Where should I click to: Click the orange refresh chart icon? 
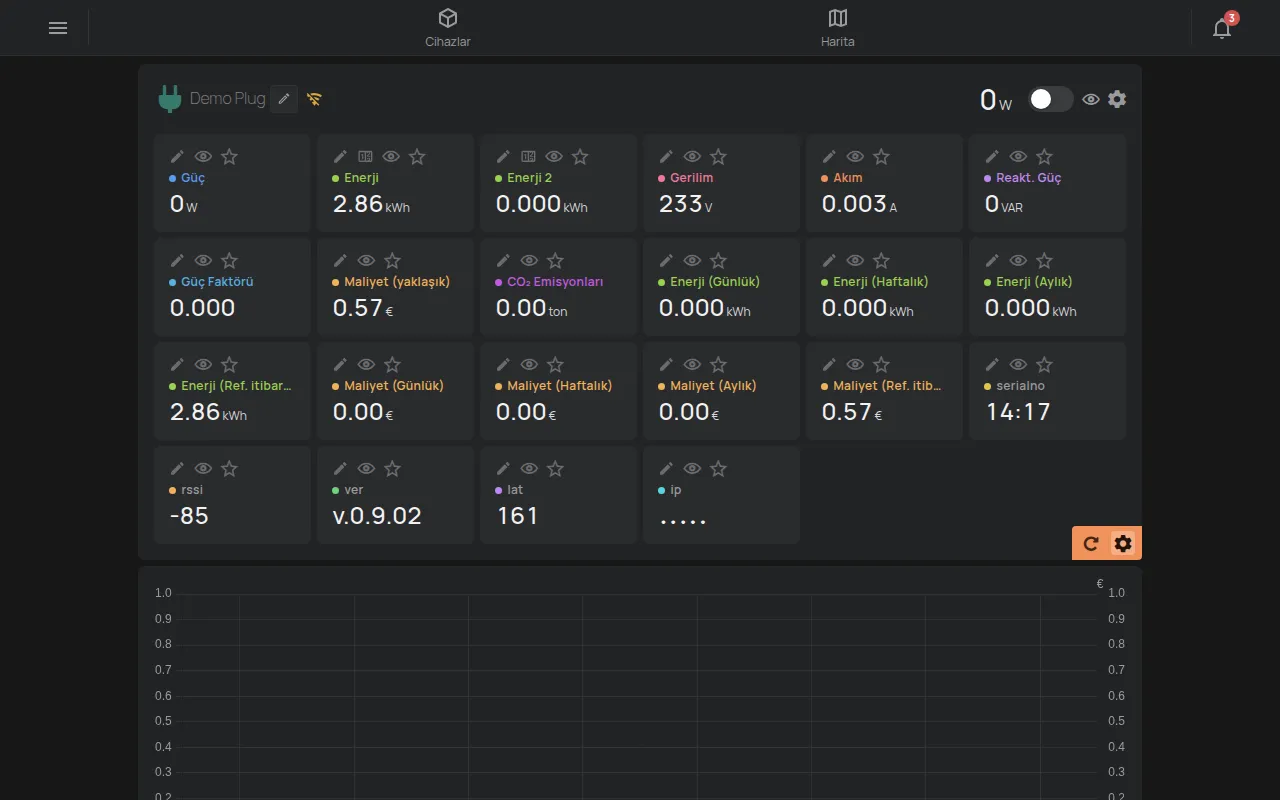pos(1091,544)
